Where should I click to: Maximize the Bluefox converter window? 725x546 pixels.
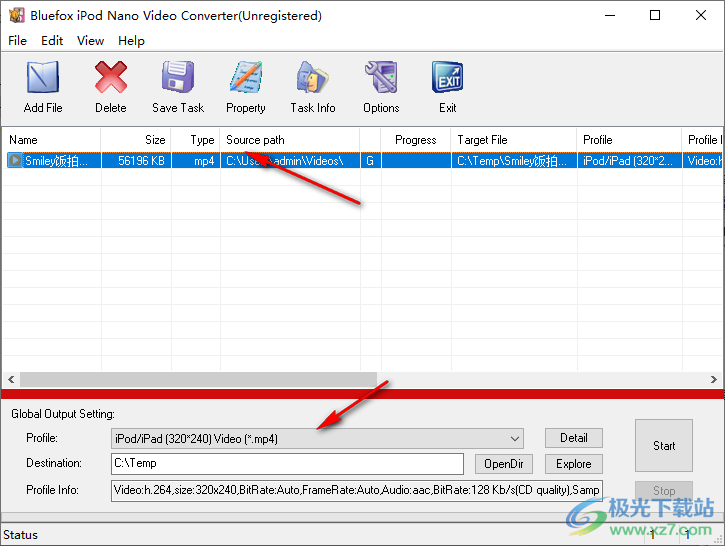coord(655,15)
